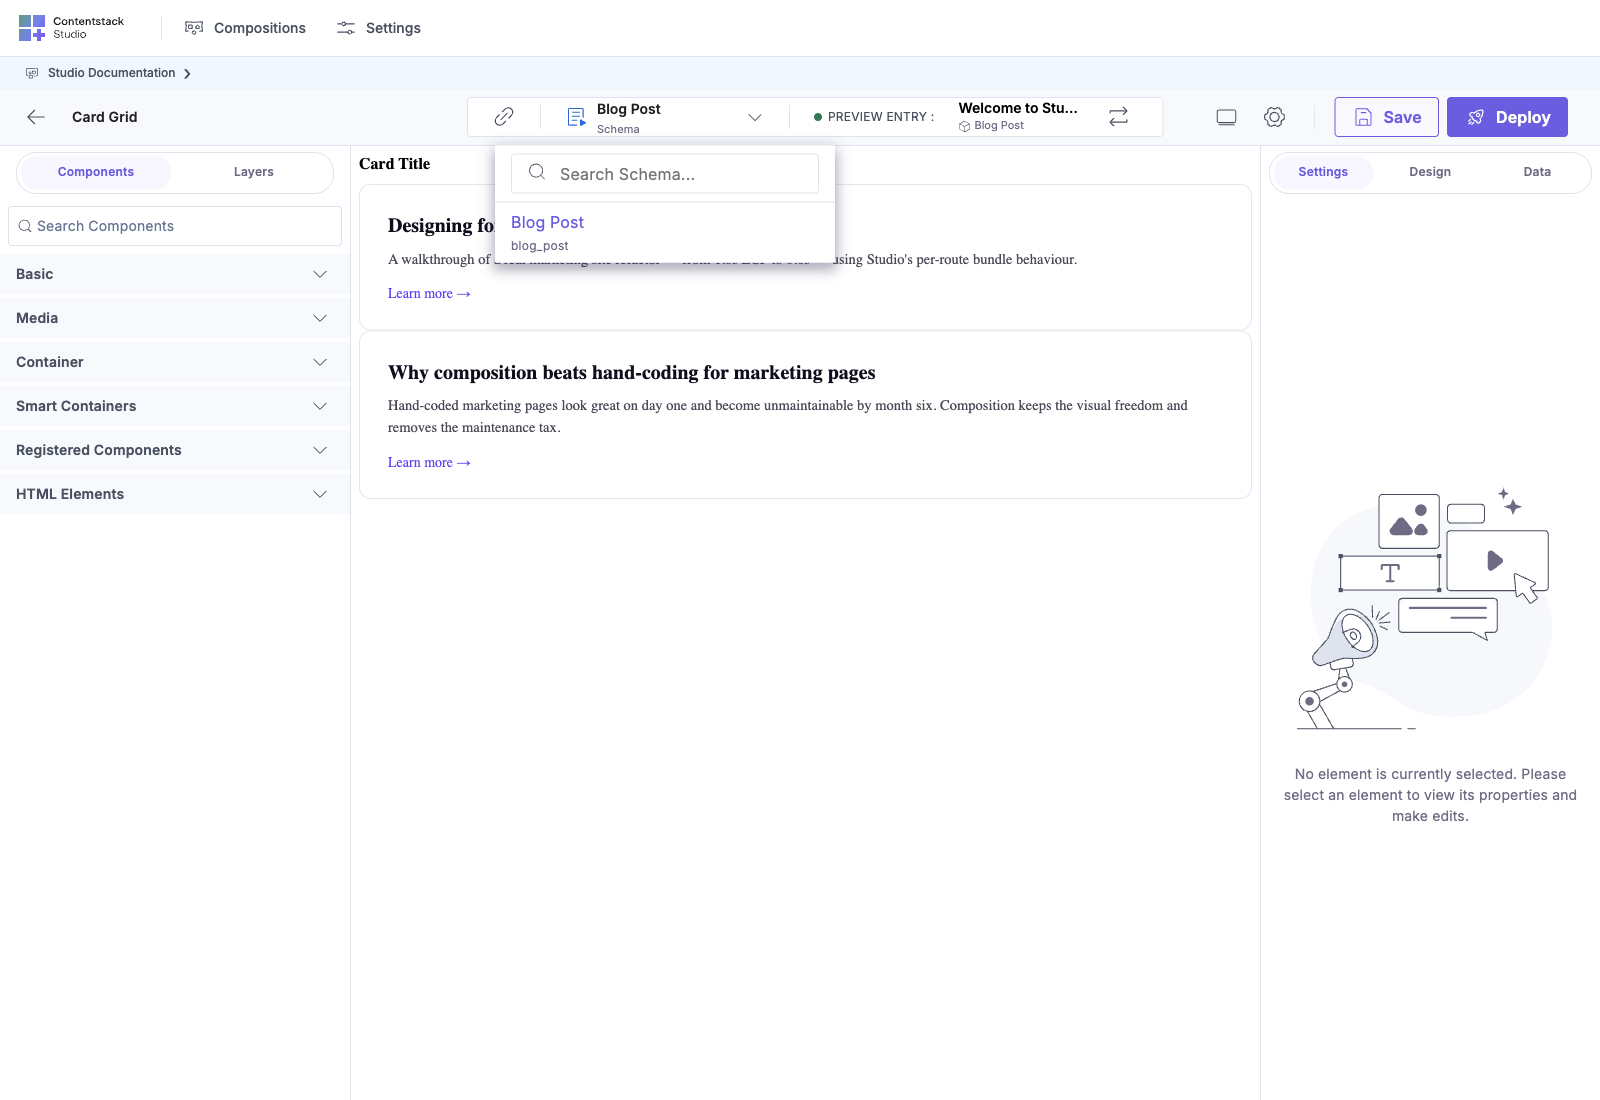This screenshot has height=1100, width=1600.
Task: Expand the Basic components section
Action: [175, 274]
